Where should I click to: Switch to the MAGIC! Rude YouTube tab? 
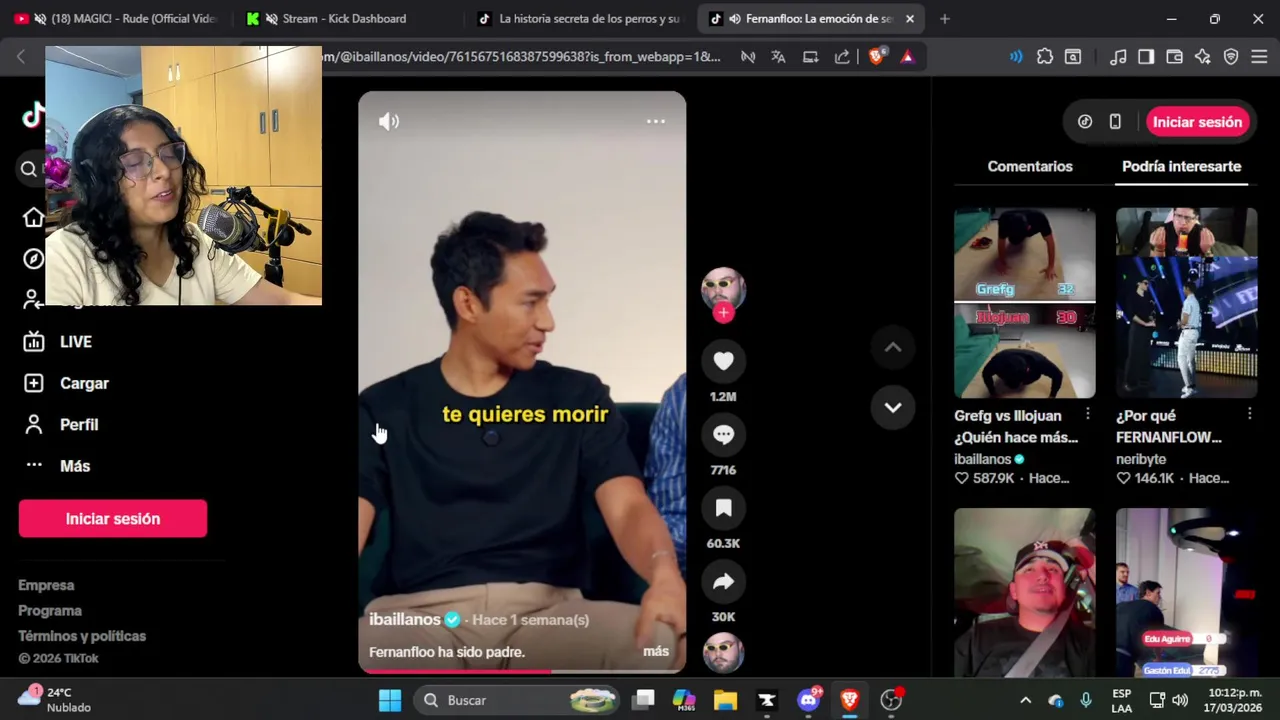[115, 18]
